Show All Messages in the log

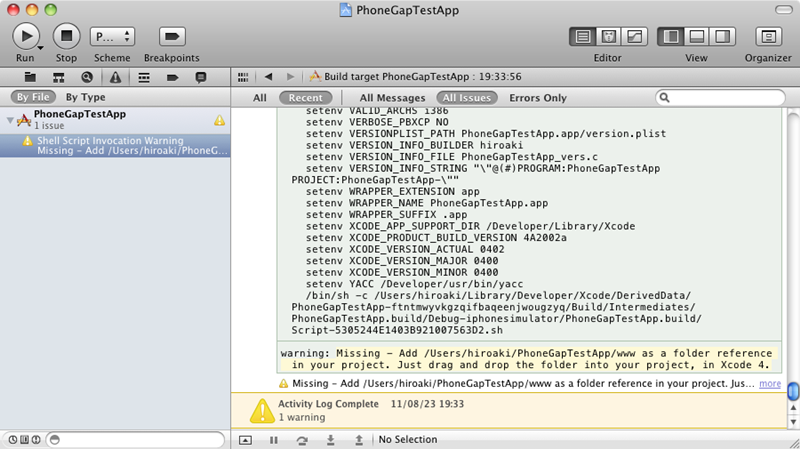pos(392,97)
